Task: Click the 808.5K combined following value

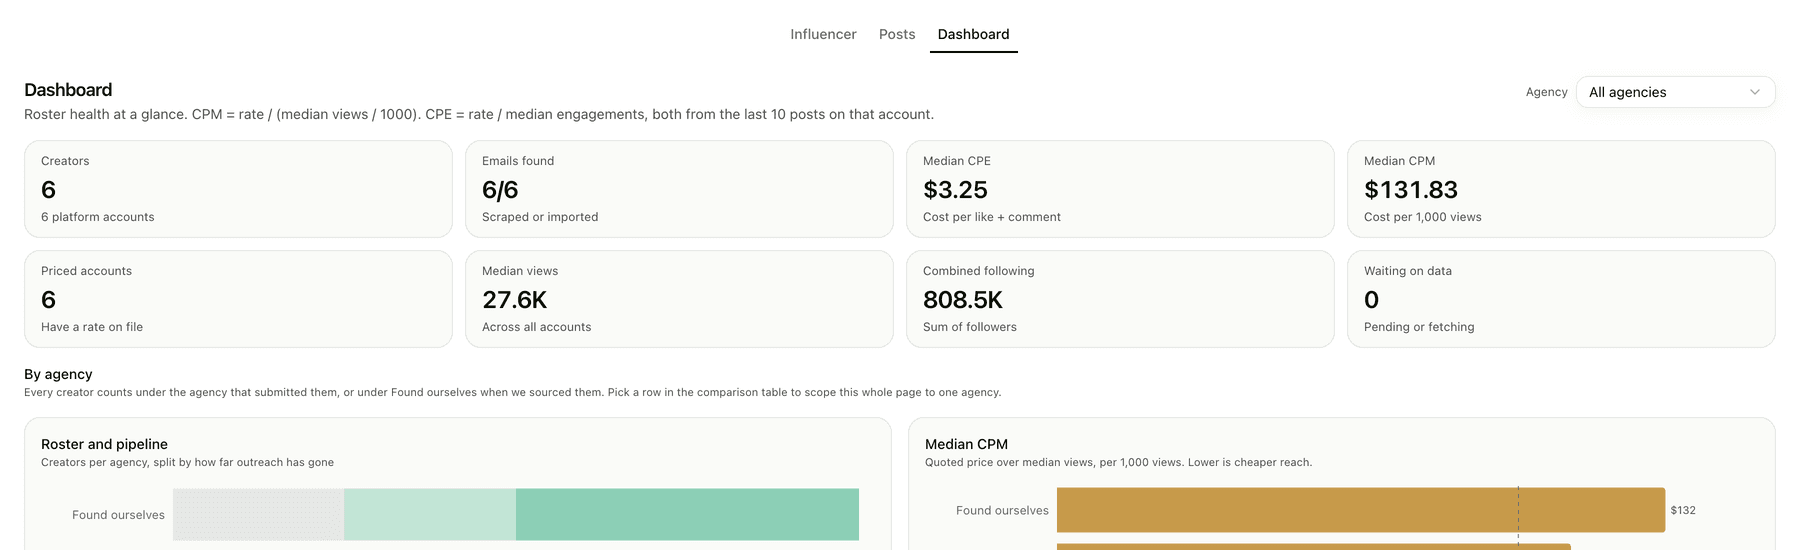Action: point(962,299)
